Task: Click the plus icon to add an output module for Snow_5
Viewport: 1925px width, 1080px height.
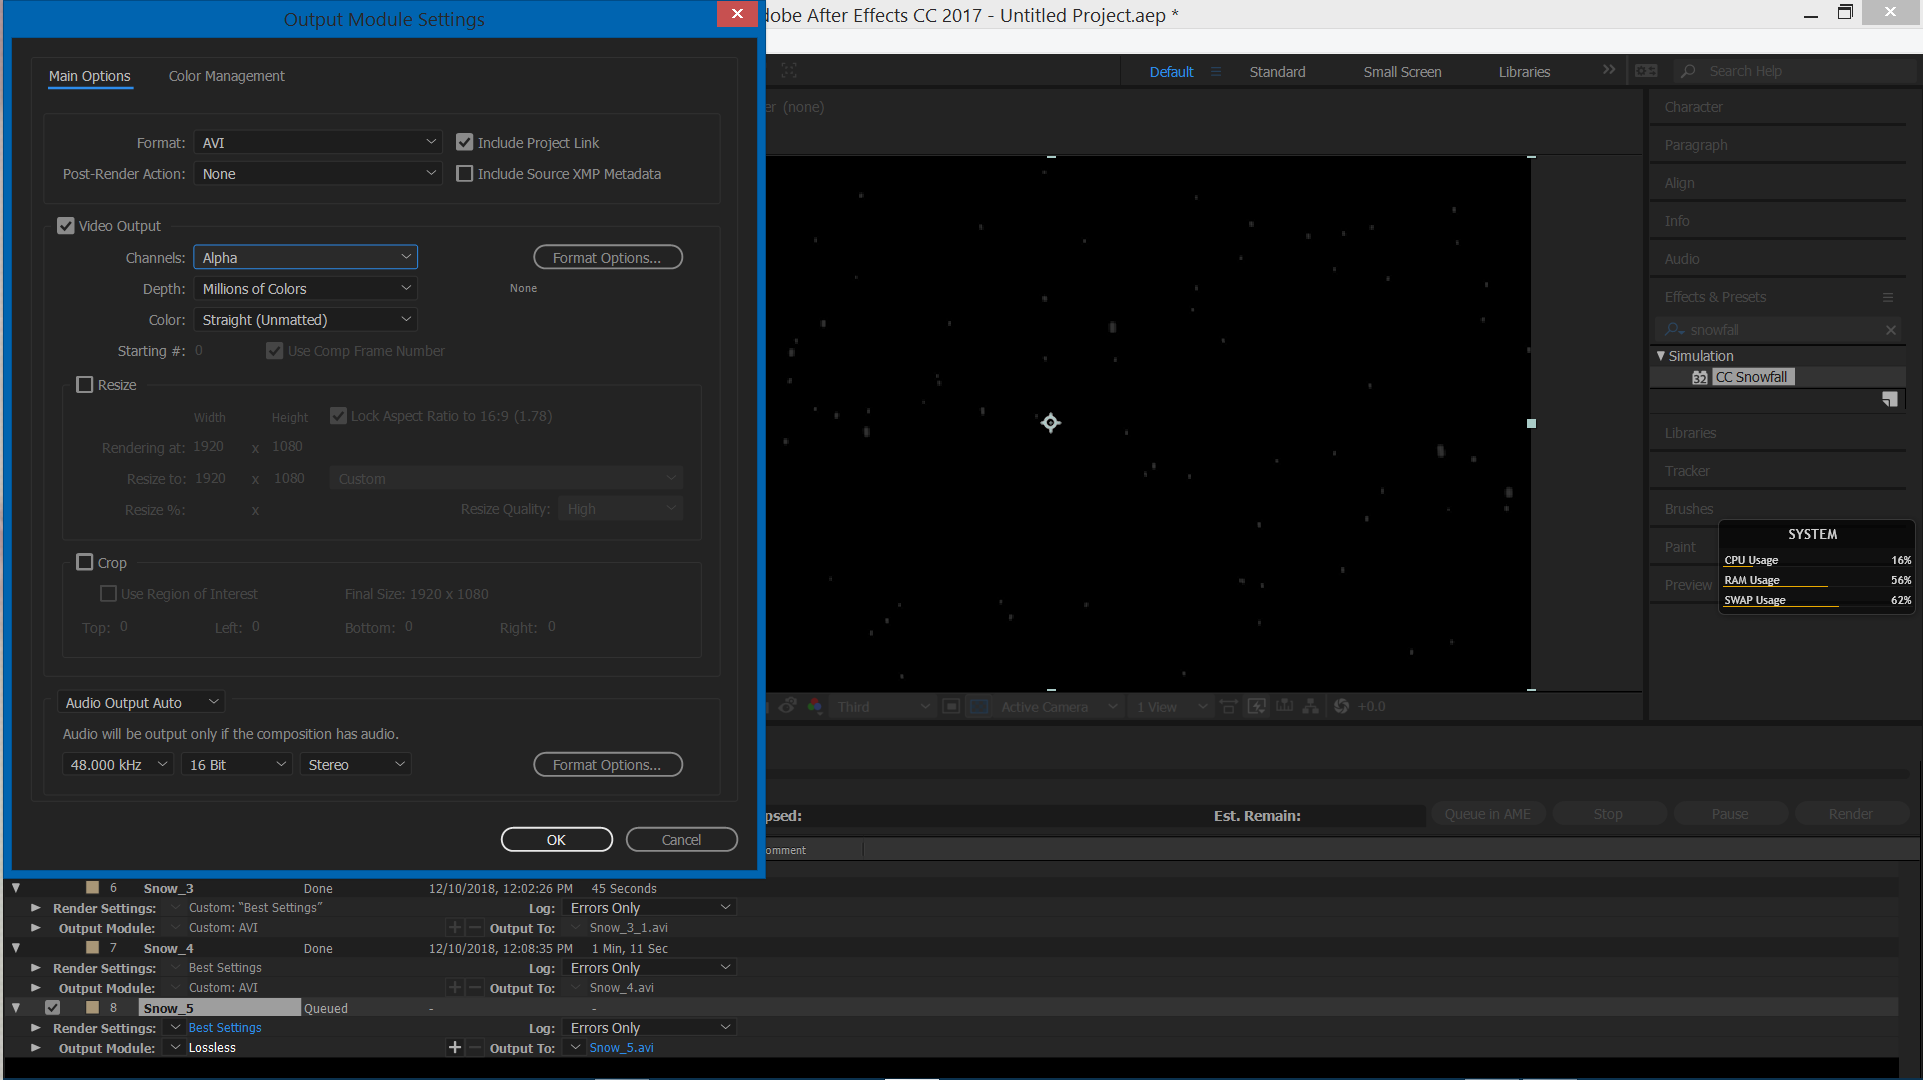Action: click(454, 1047)
